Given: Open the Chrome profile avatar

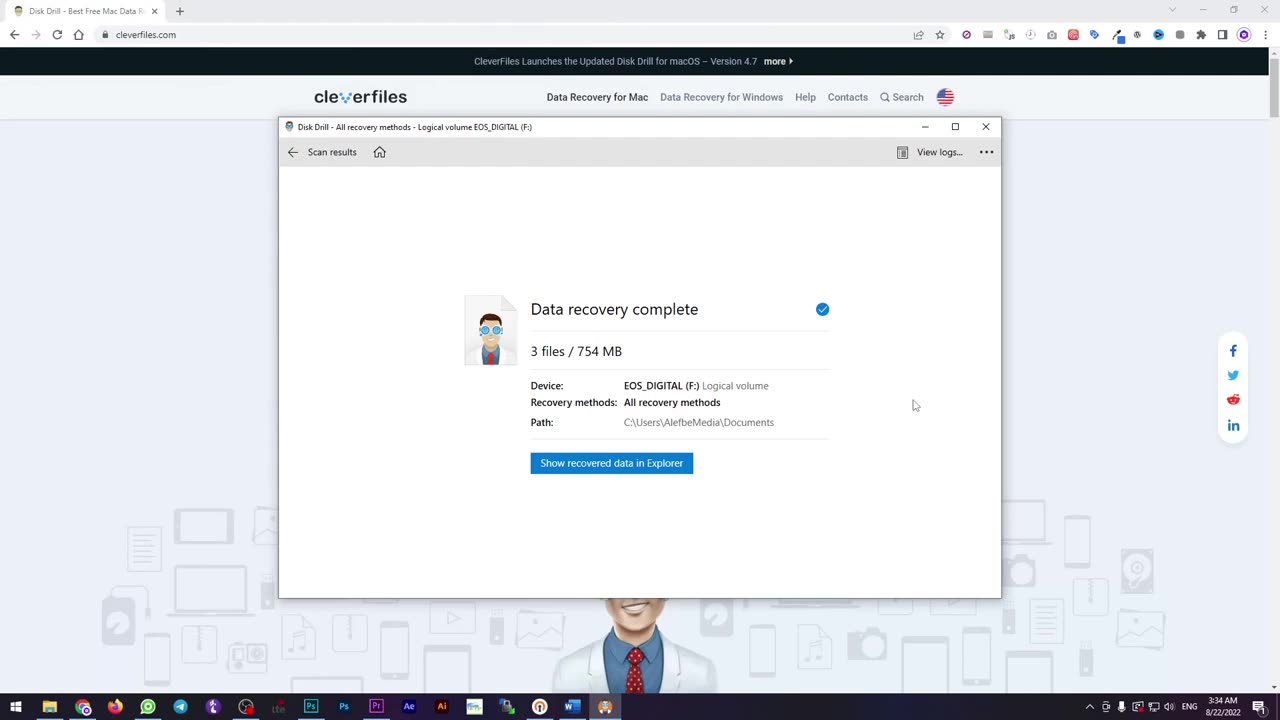Looking at the screenshot, I should click(1244, 35).
